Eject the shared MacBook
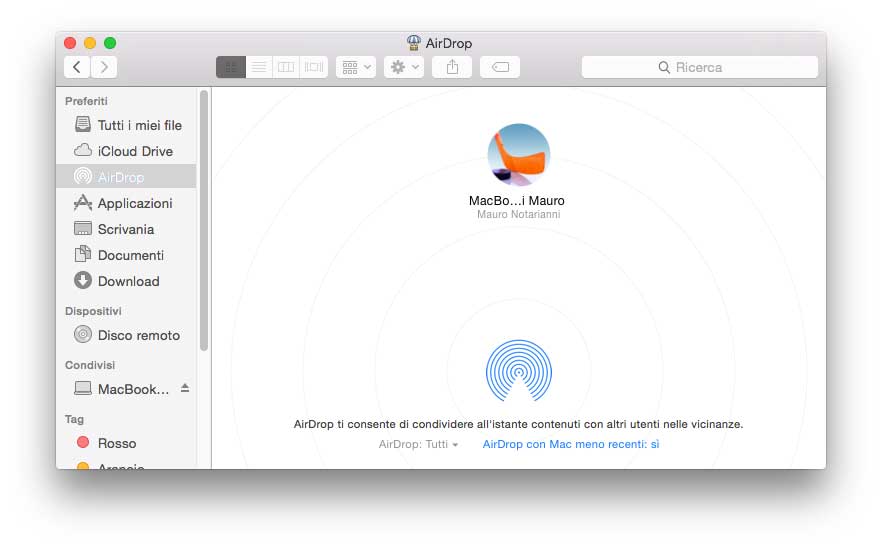Viewport: 882px width, 549px height. (x=185, y=388)
